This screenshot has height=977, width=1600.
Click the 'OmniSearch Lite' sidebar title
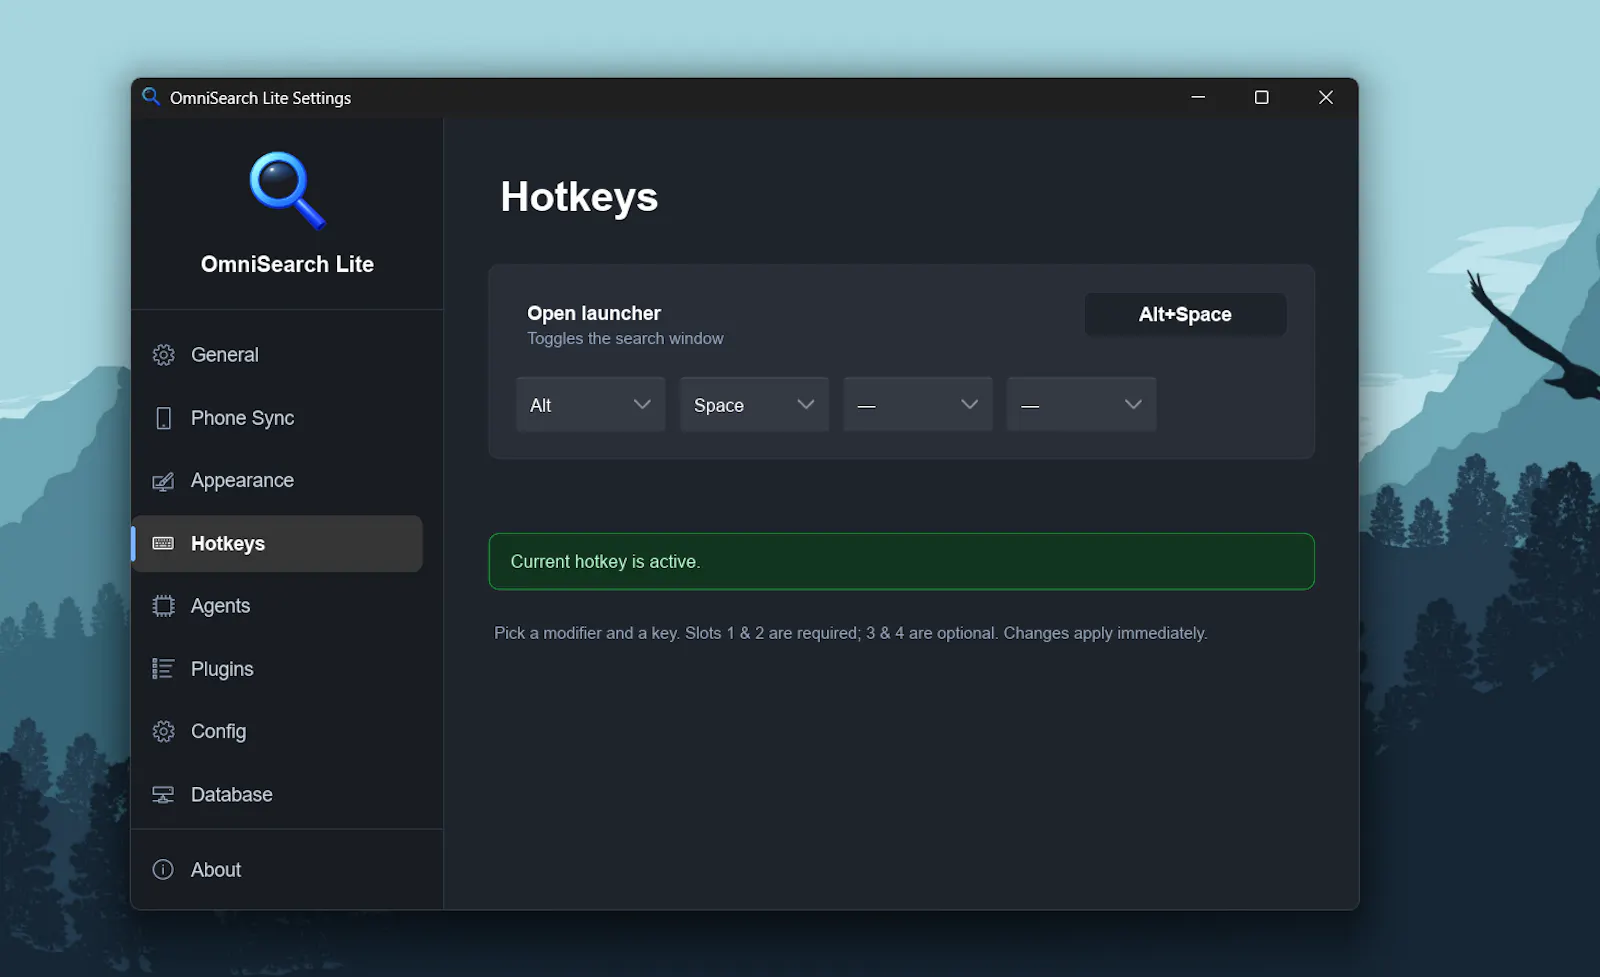click(287, 264)
